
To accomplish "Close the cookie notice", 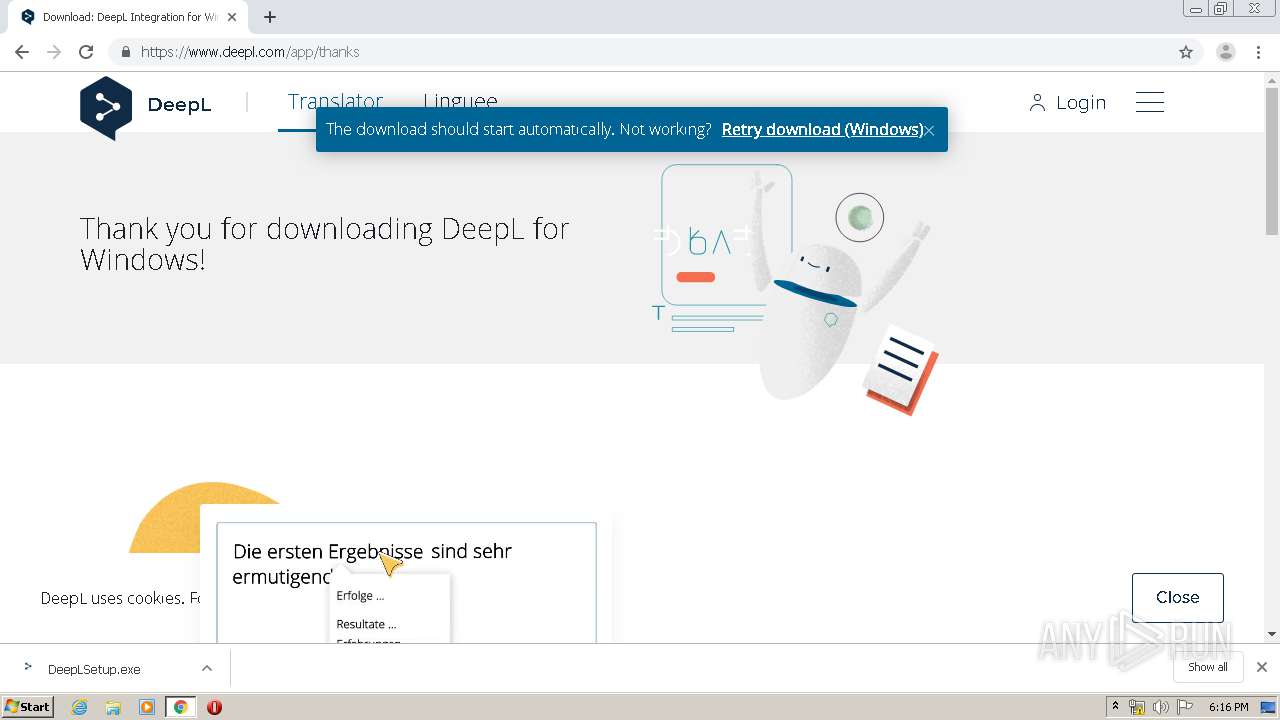I will pyautogui.click(x=1177, y=597).
